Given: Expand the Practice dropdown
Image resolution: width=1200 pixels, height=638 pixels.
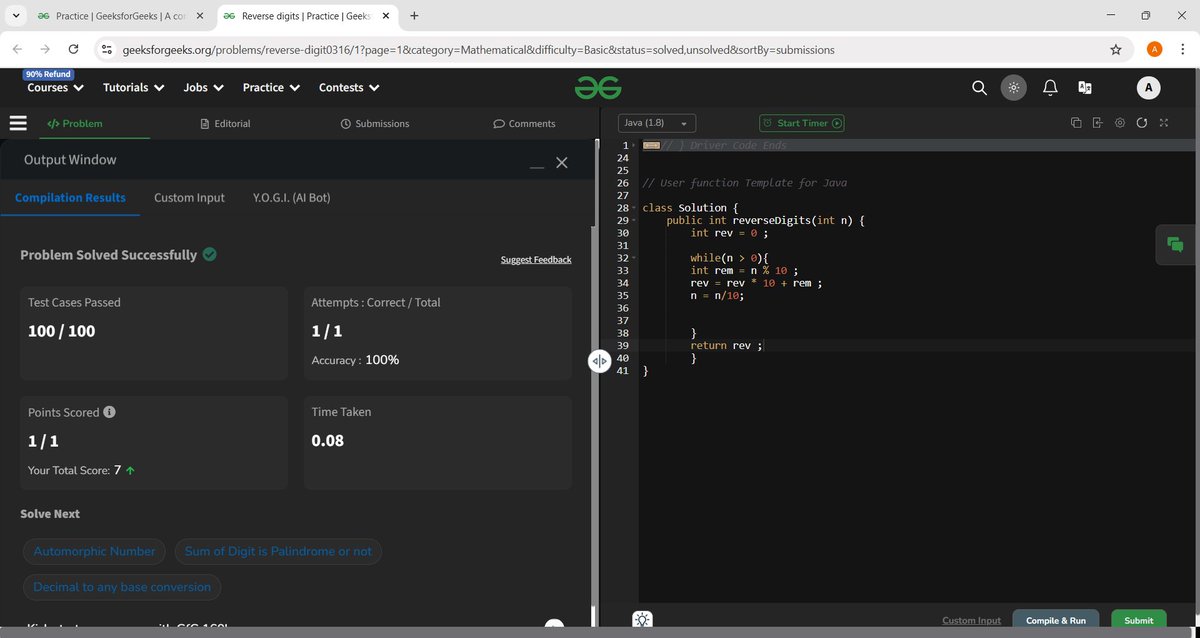Looking at the screenshot, I should point(271,88).
